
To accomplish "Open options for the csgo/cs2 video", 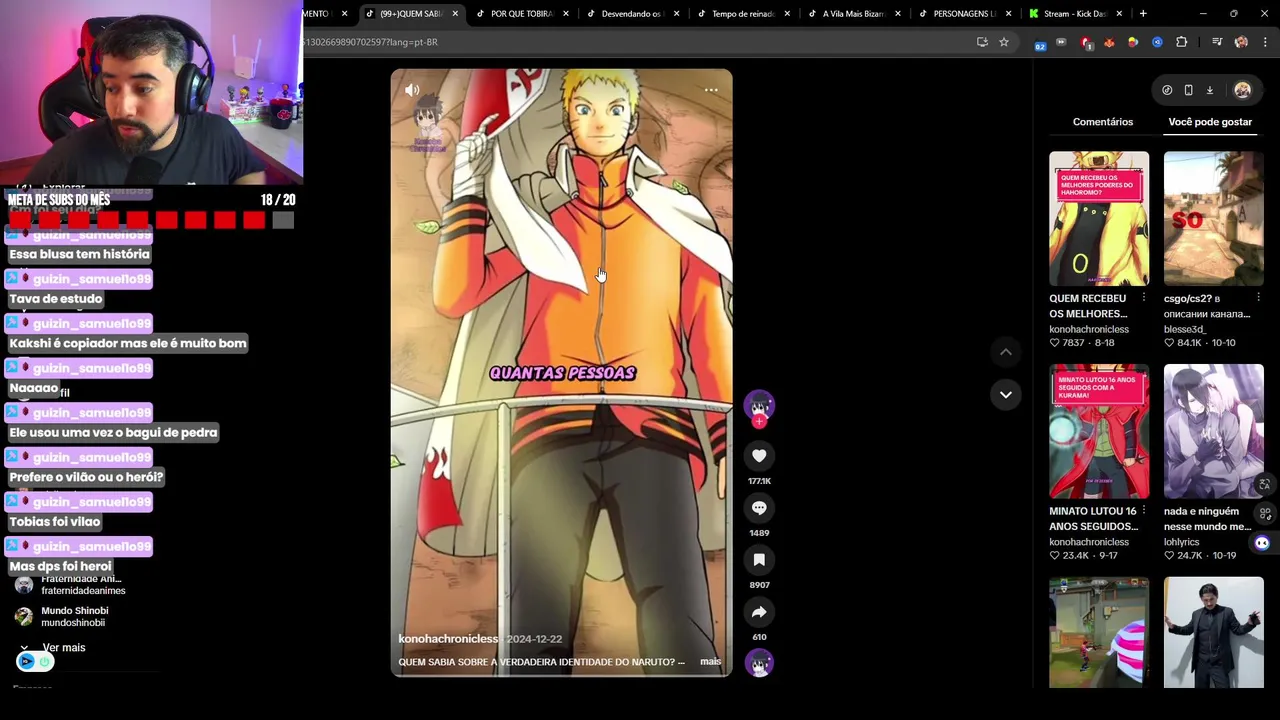I will click(1259, 298).
